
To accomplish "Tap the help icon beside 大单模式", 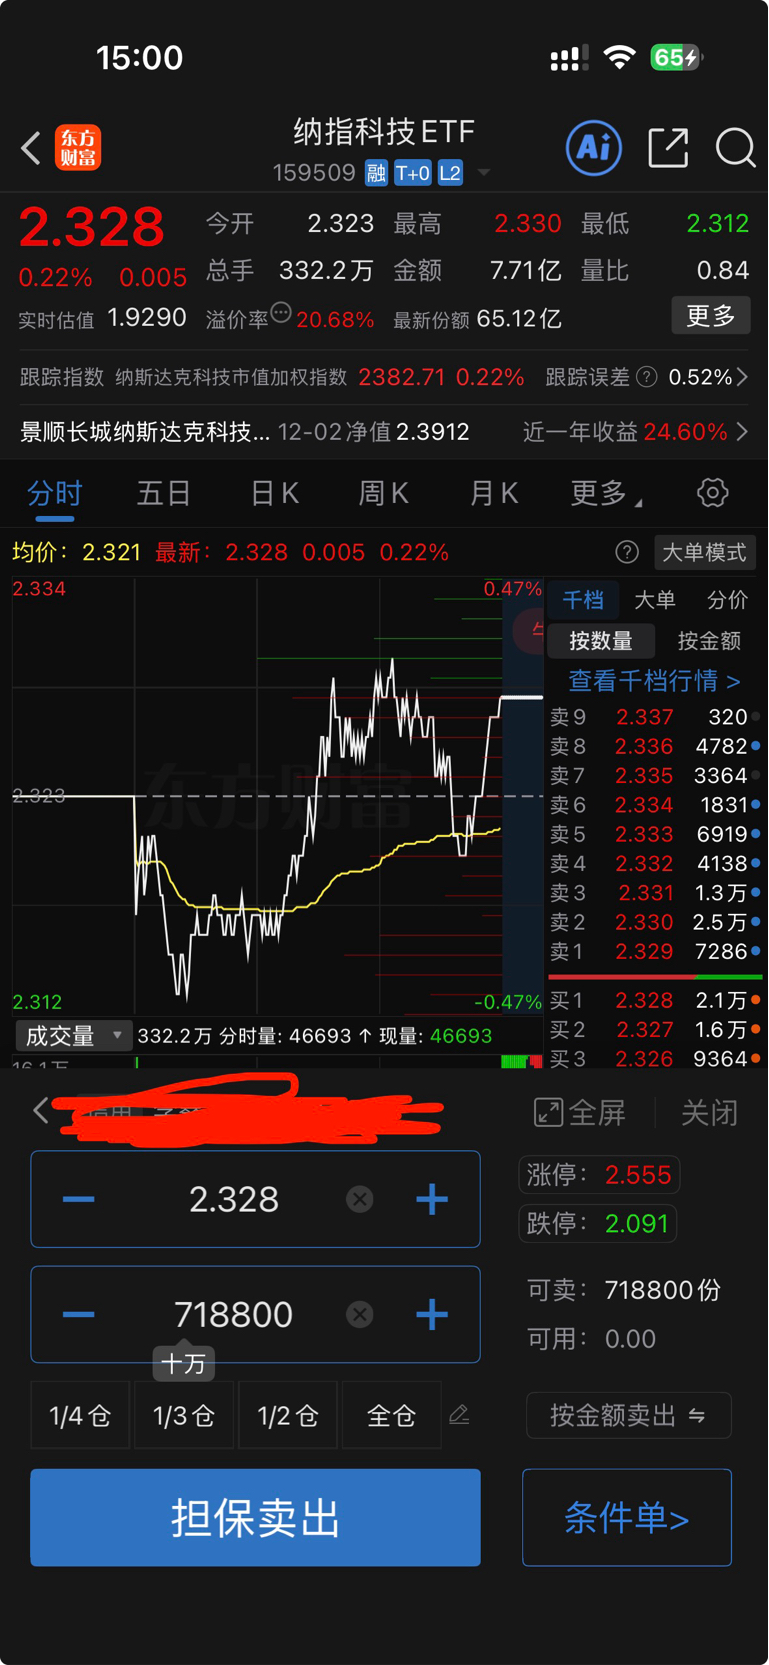I will point(627,552).
